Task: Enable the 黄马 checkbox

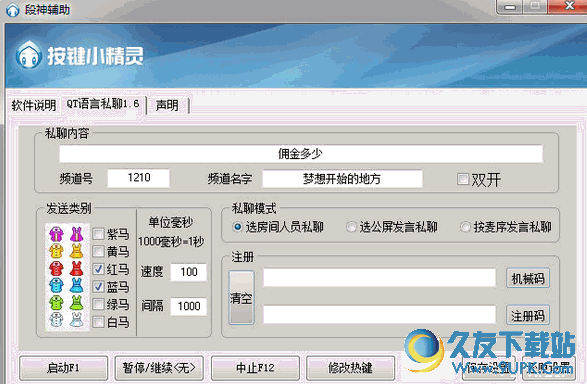Action: (x=98, y=251)
